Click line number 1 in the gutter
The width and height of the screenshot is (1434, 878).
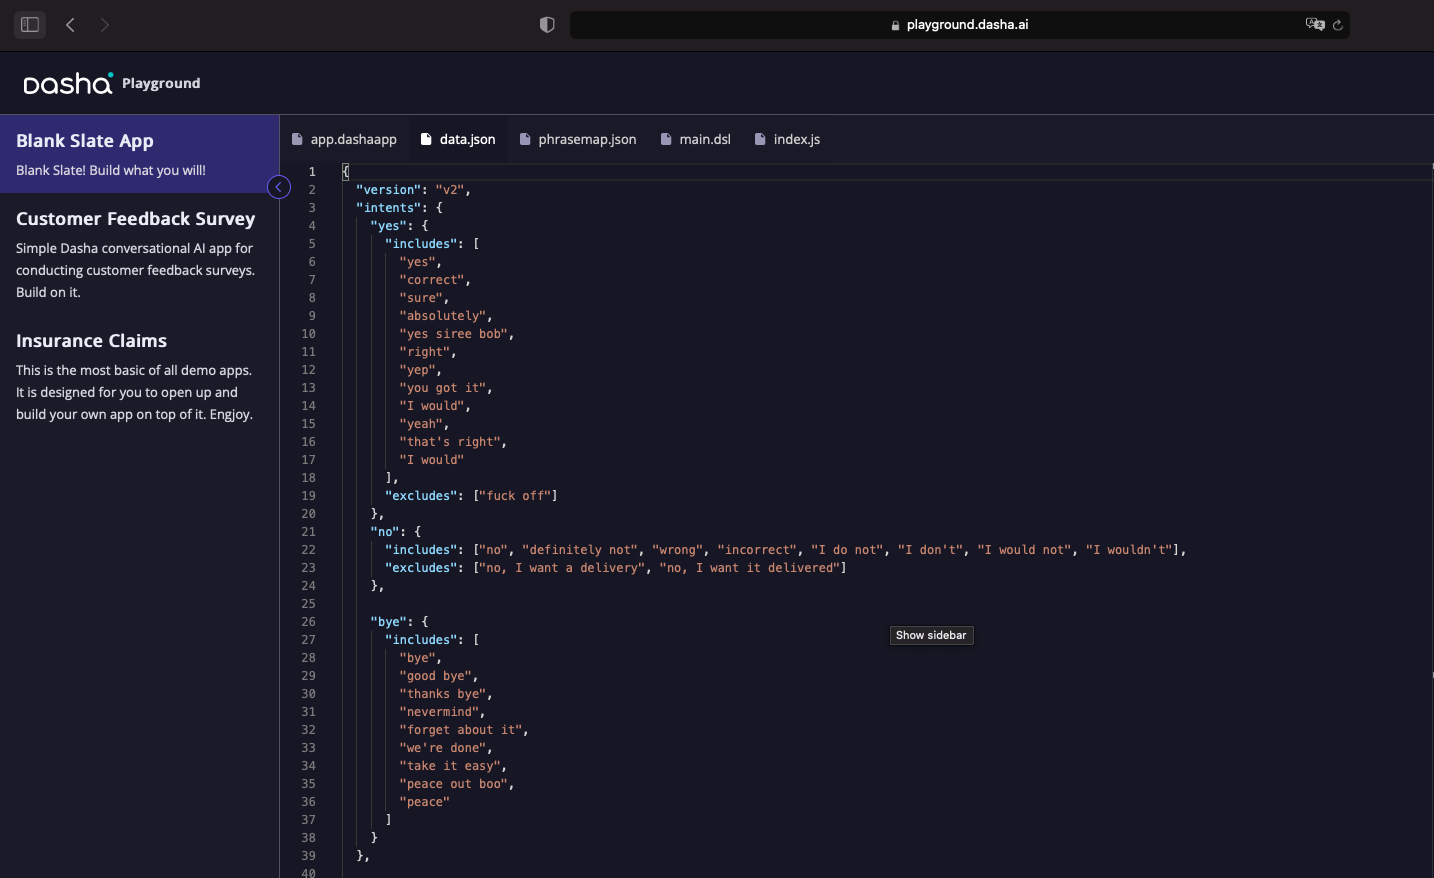coord(312,172)
